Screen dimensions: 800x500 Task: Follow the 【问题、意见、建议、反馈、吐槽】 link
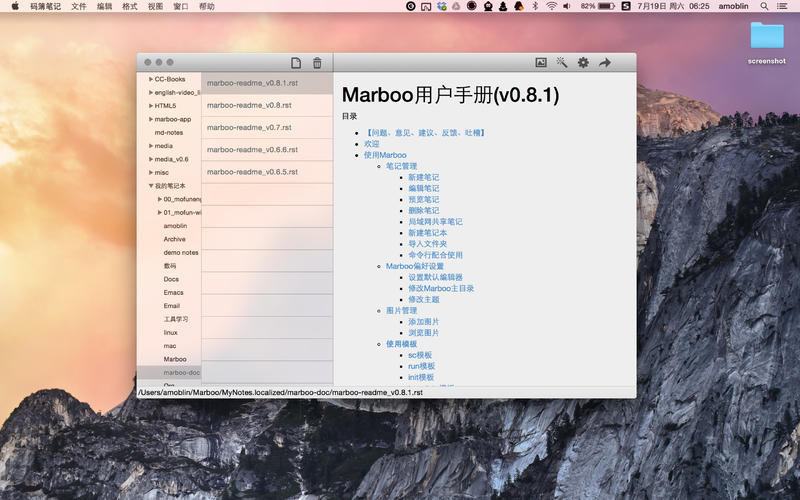pyautogui.click(x=425, y=133)
